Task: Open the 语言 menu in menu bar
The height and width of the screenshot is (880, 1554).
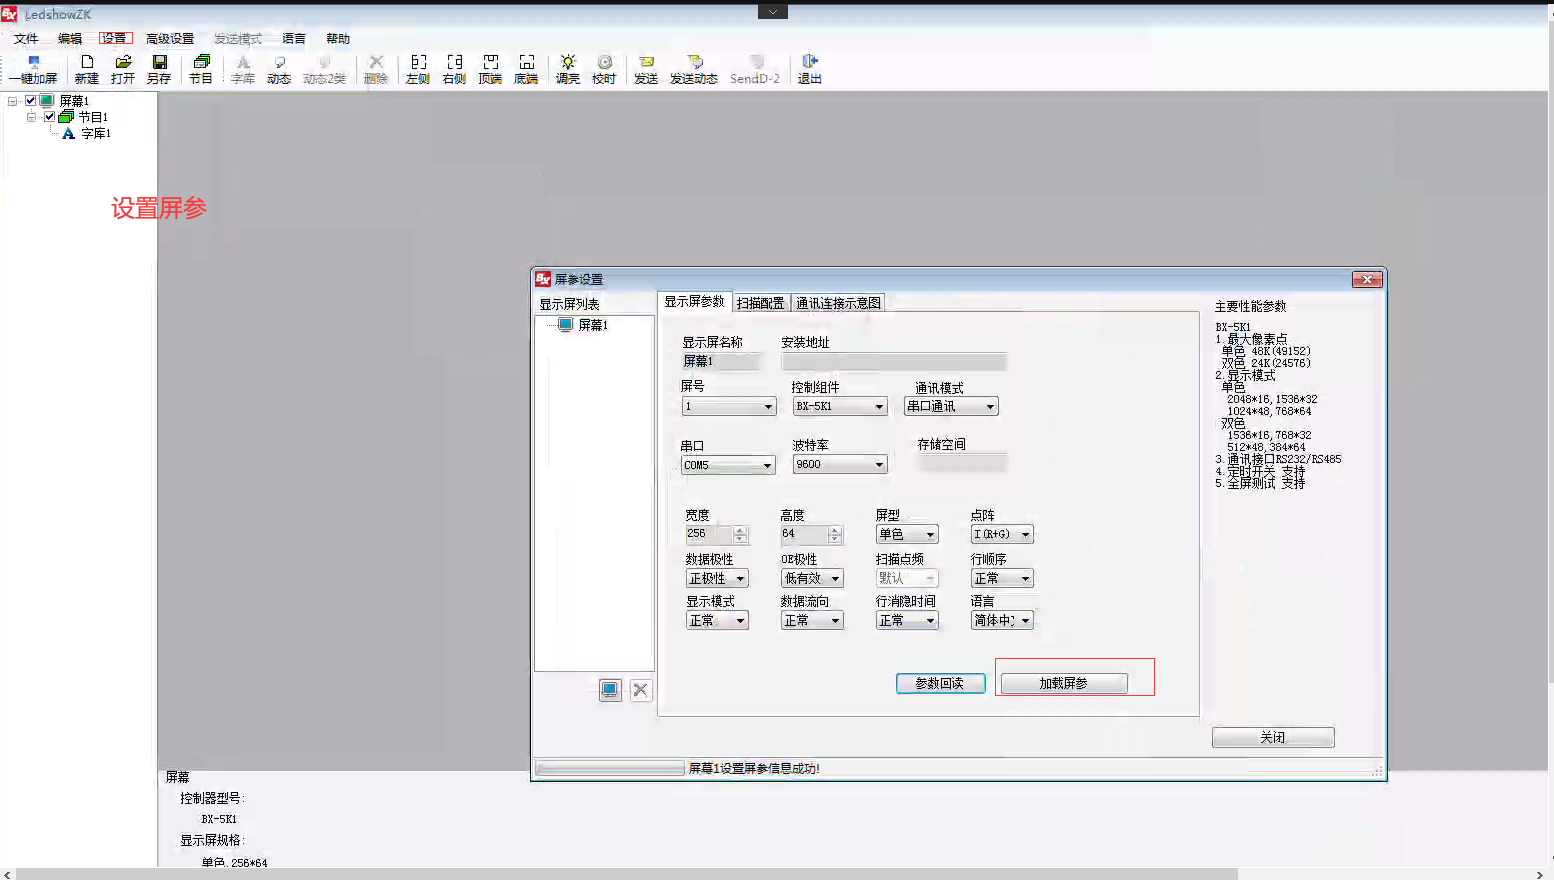Action: click(294, 39)
